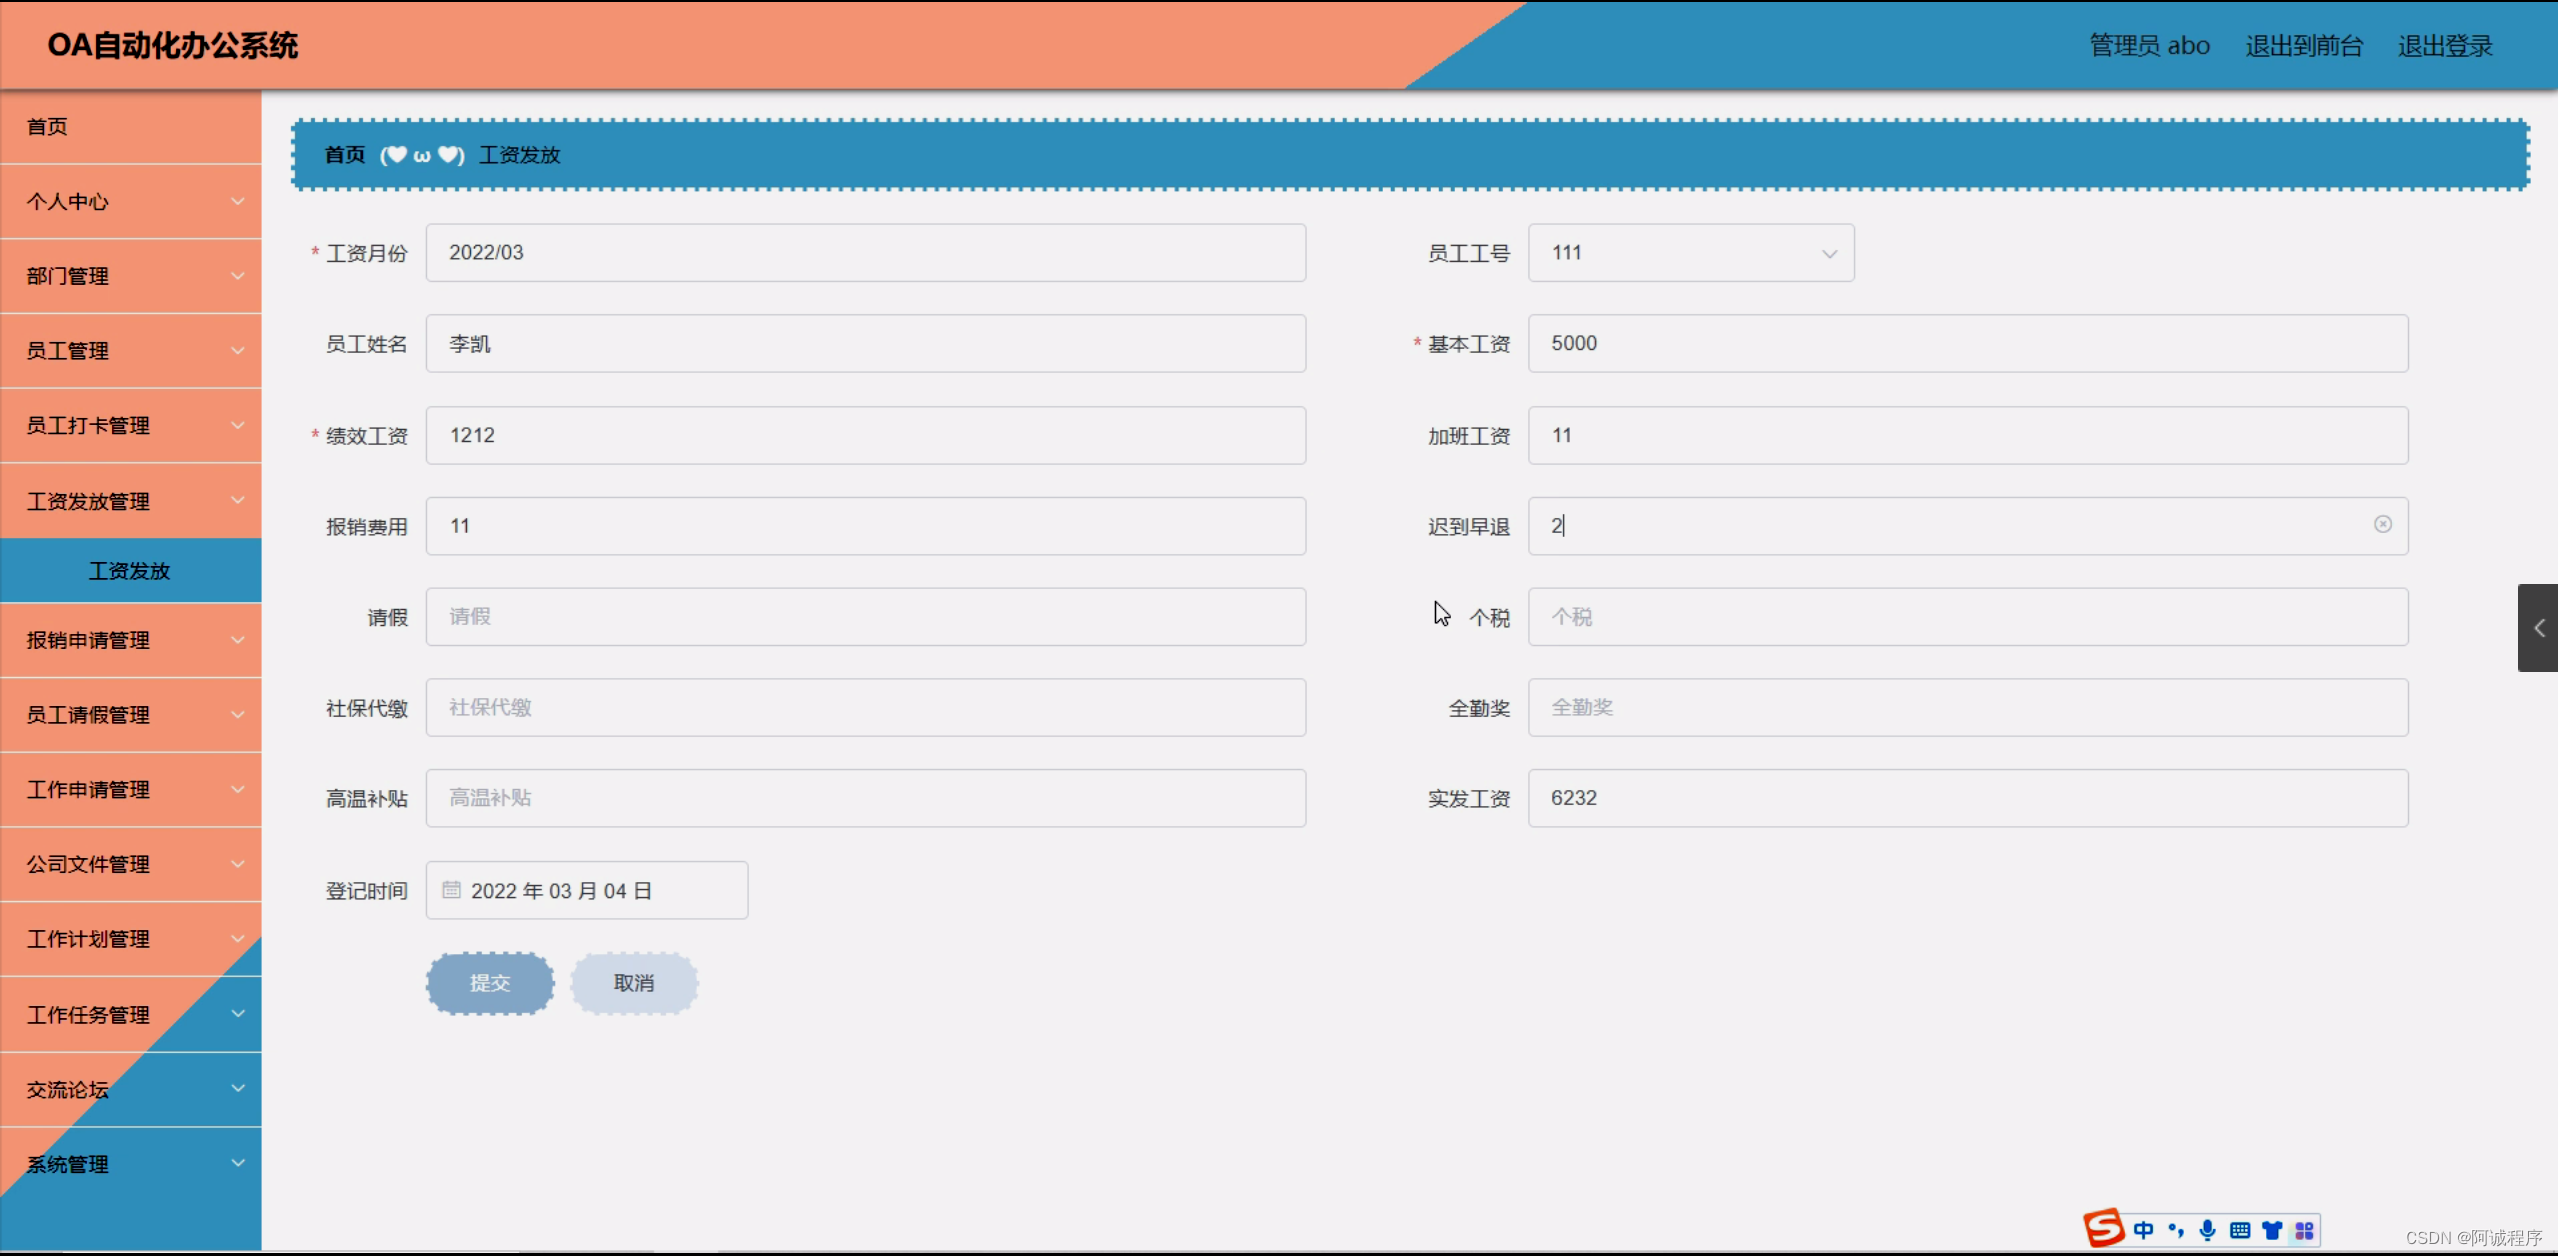Image resolution: width=2558 pixels, height=1256 pixels.
Task: Click into the 个税 input field
Action: click(1967, 617)
